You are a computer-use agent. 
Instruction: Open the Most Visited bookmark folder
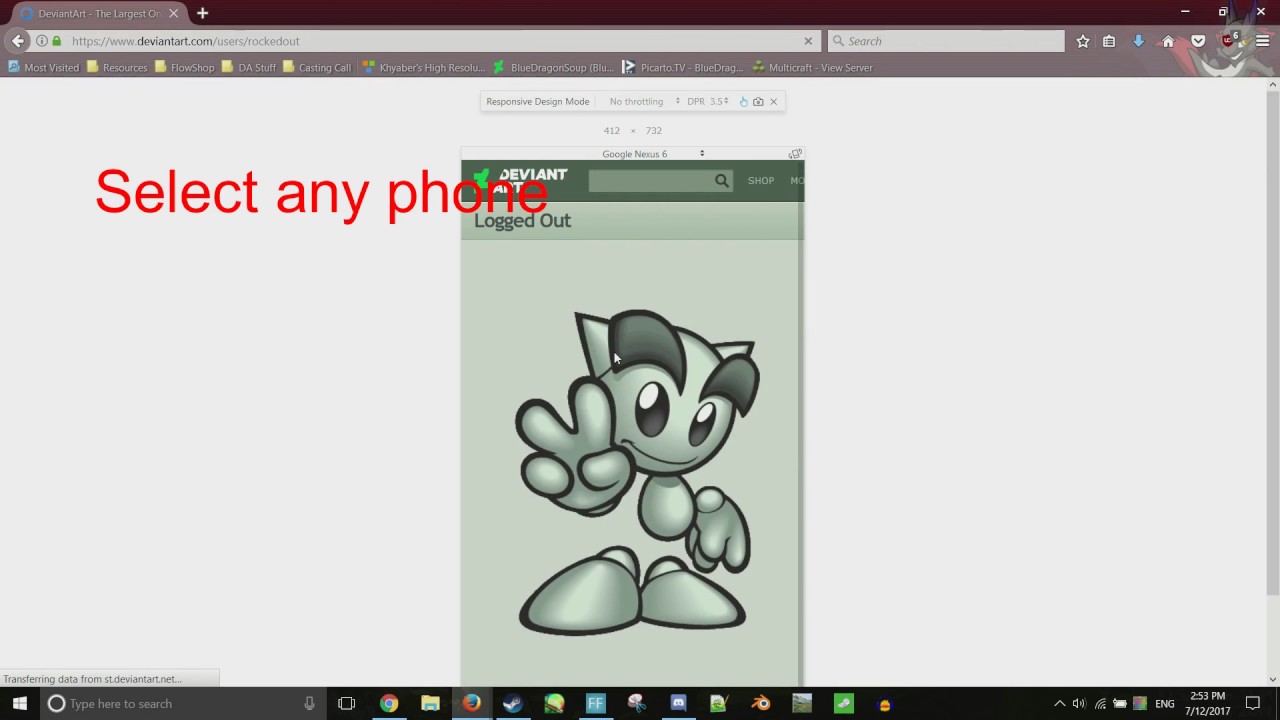coord(43,68)
